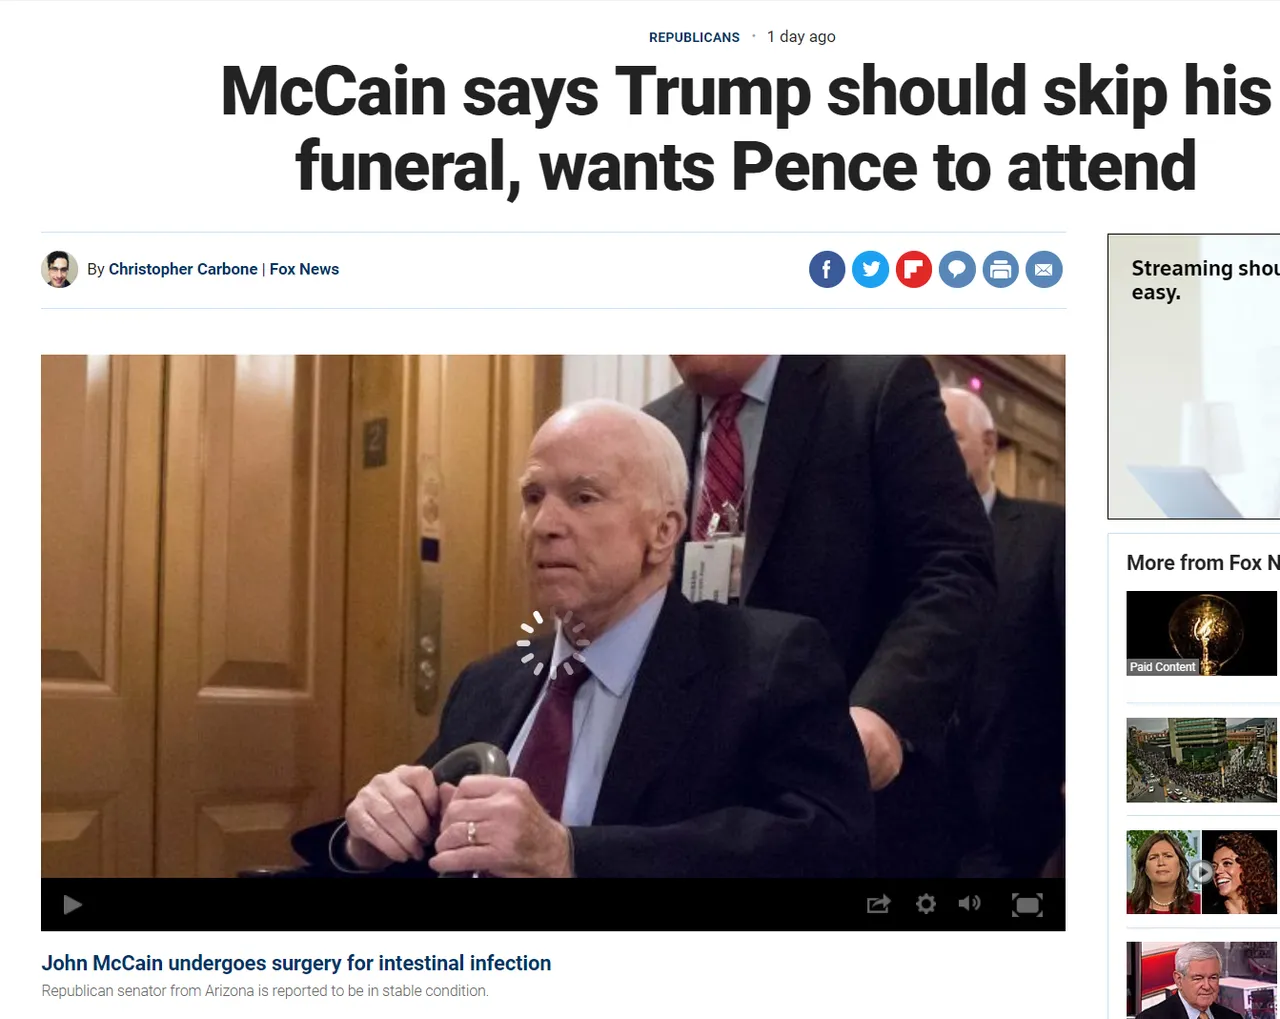Viewport: 1280px width, 1019px height.
Task: Play the McCain video
Action: (72, 905)
